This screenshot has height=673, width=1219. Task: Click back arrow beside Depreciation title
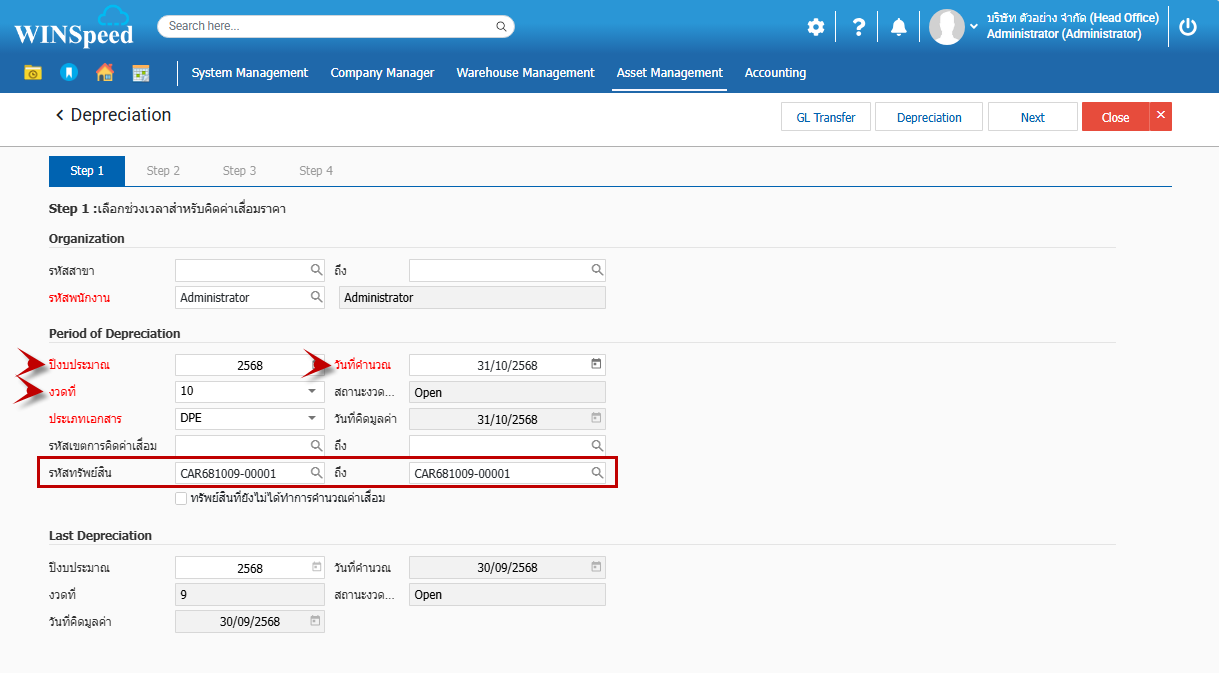click(59, 116)
